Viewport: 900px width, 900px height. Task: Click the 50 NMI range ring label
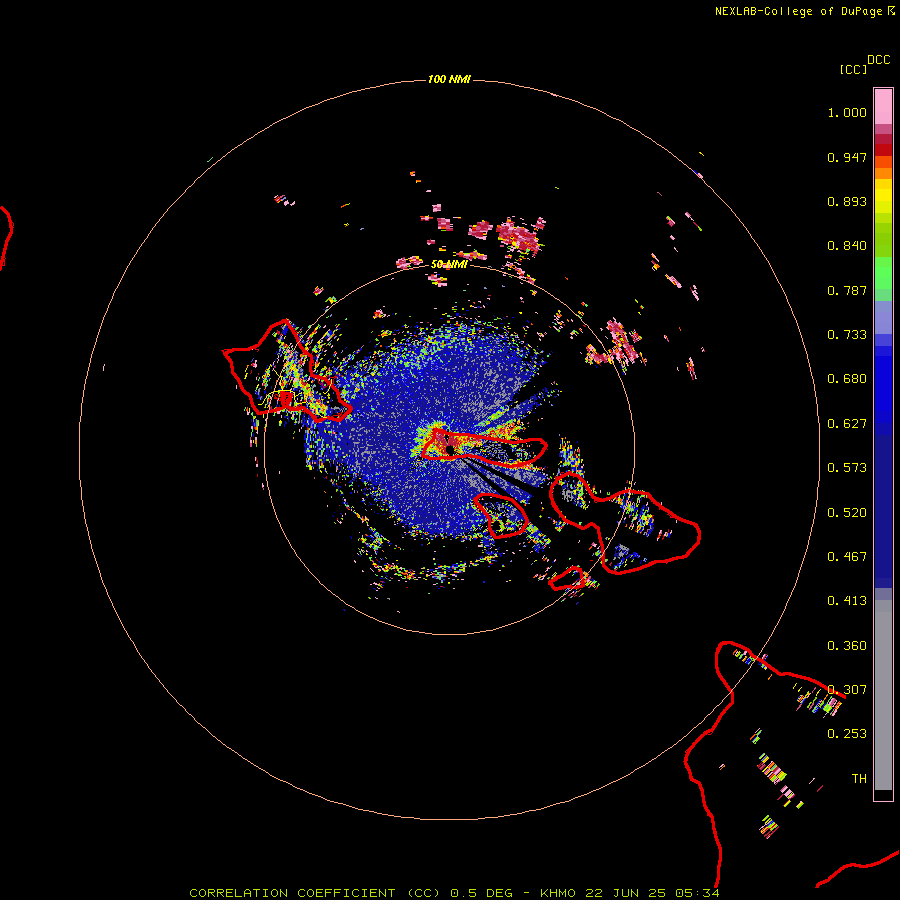pyautogui.click(x=449, y=264)
